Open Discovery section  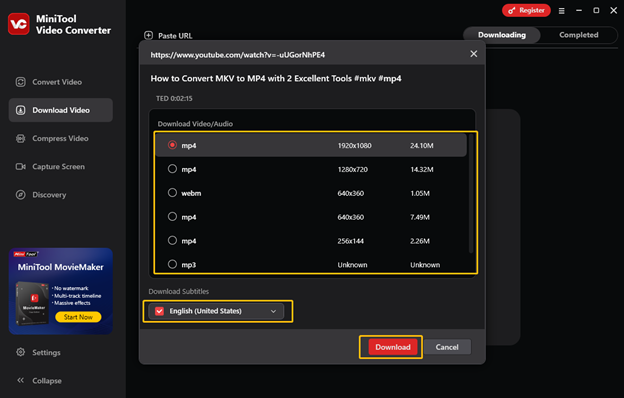60,195
